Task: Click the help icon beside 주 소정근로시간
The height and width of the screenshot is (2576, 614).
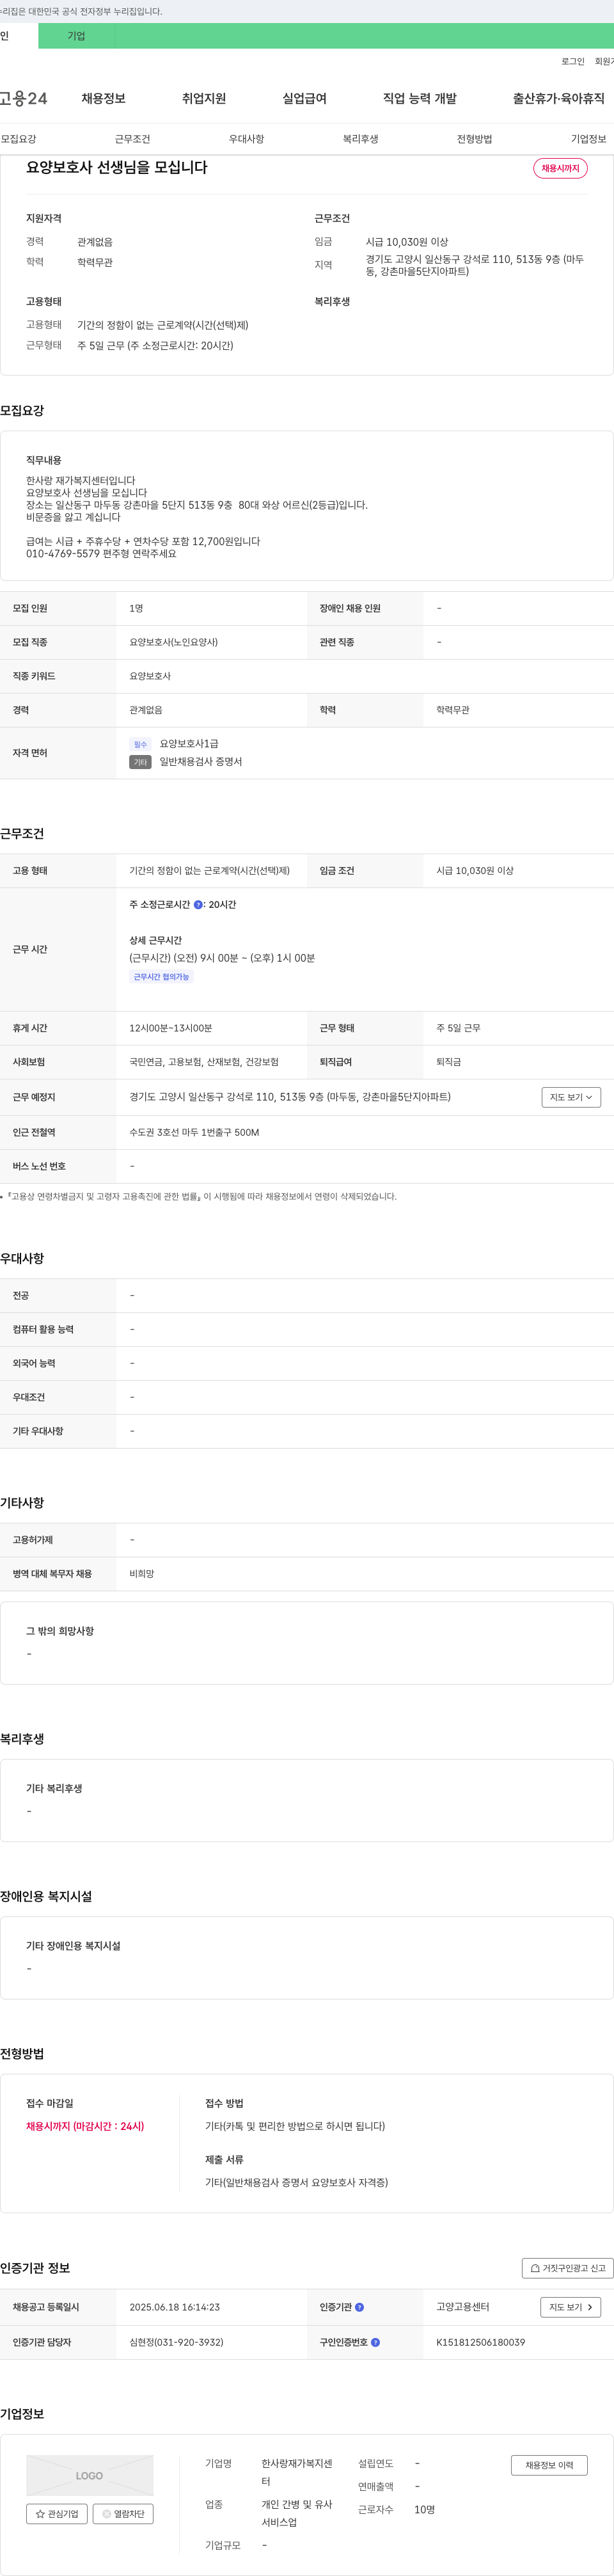Action: point(198,904)
